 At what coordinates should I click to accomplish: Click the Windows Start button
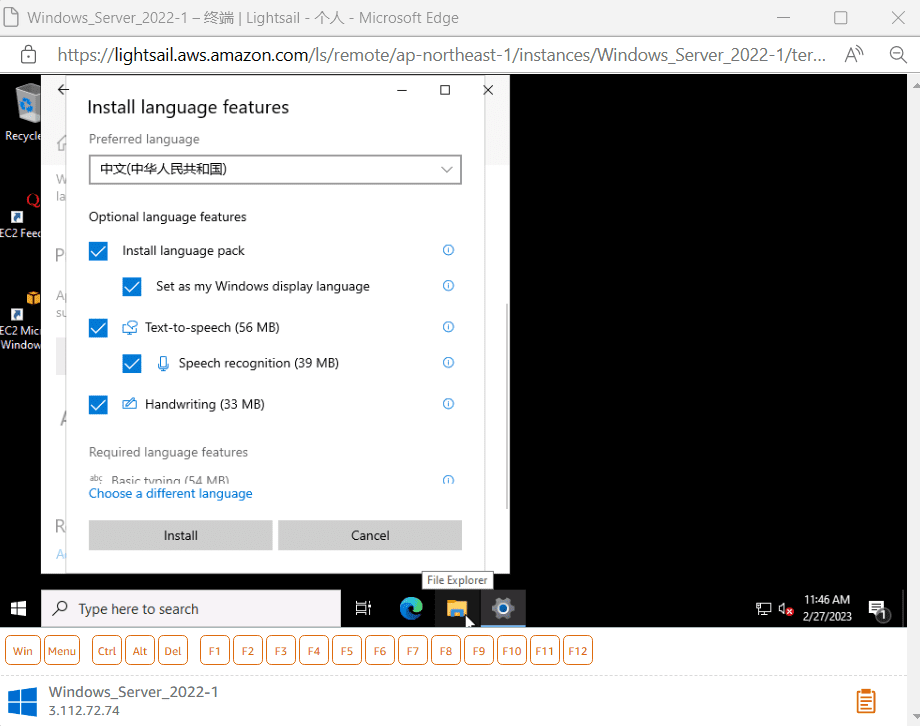tap(19, 608)
